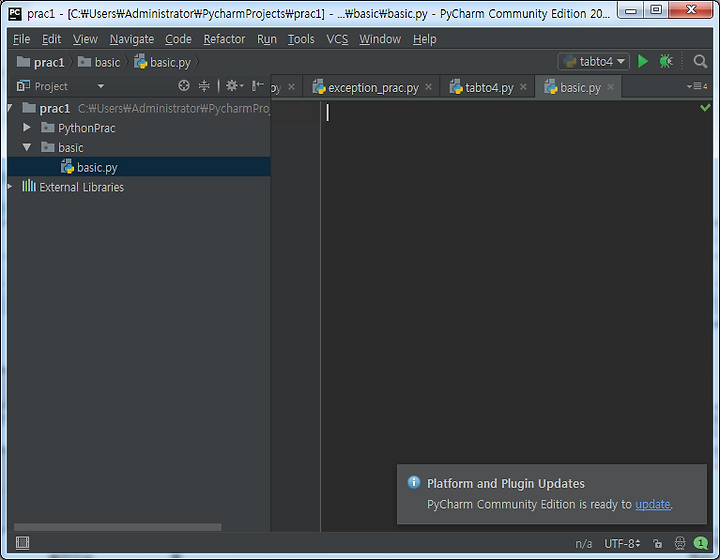Close the exception_prac.py tab

428,87
